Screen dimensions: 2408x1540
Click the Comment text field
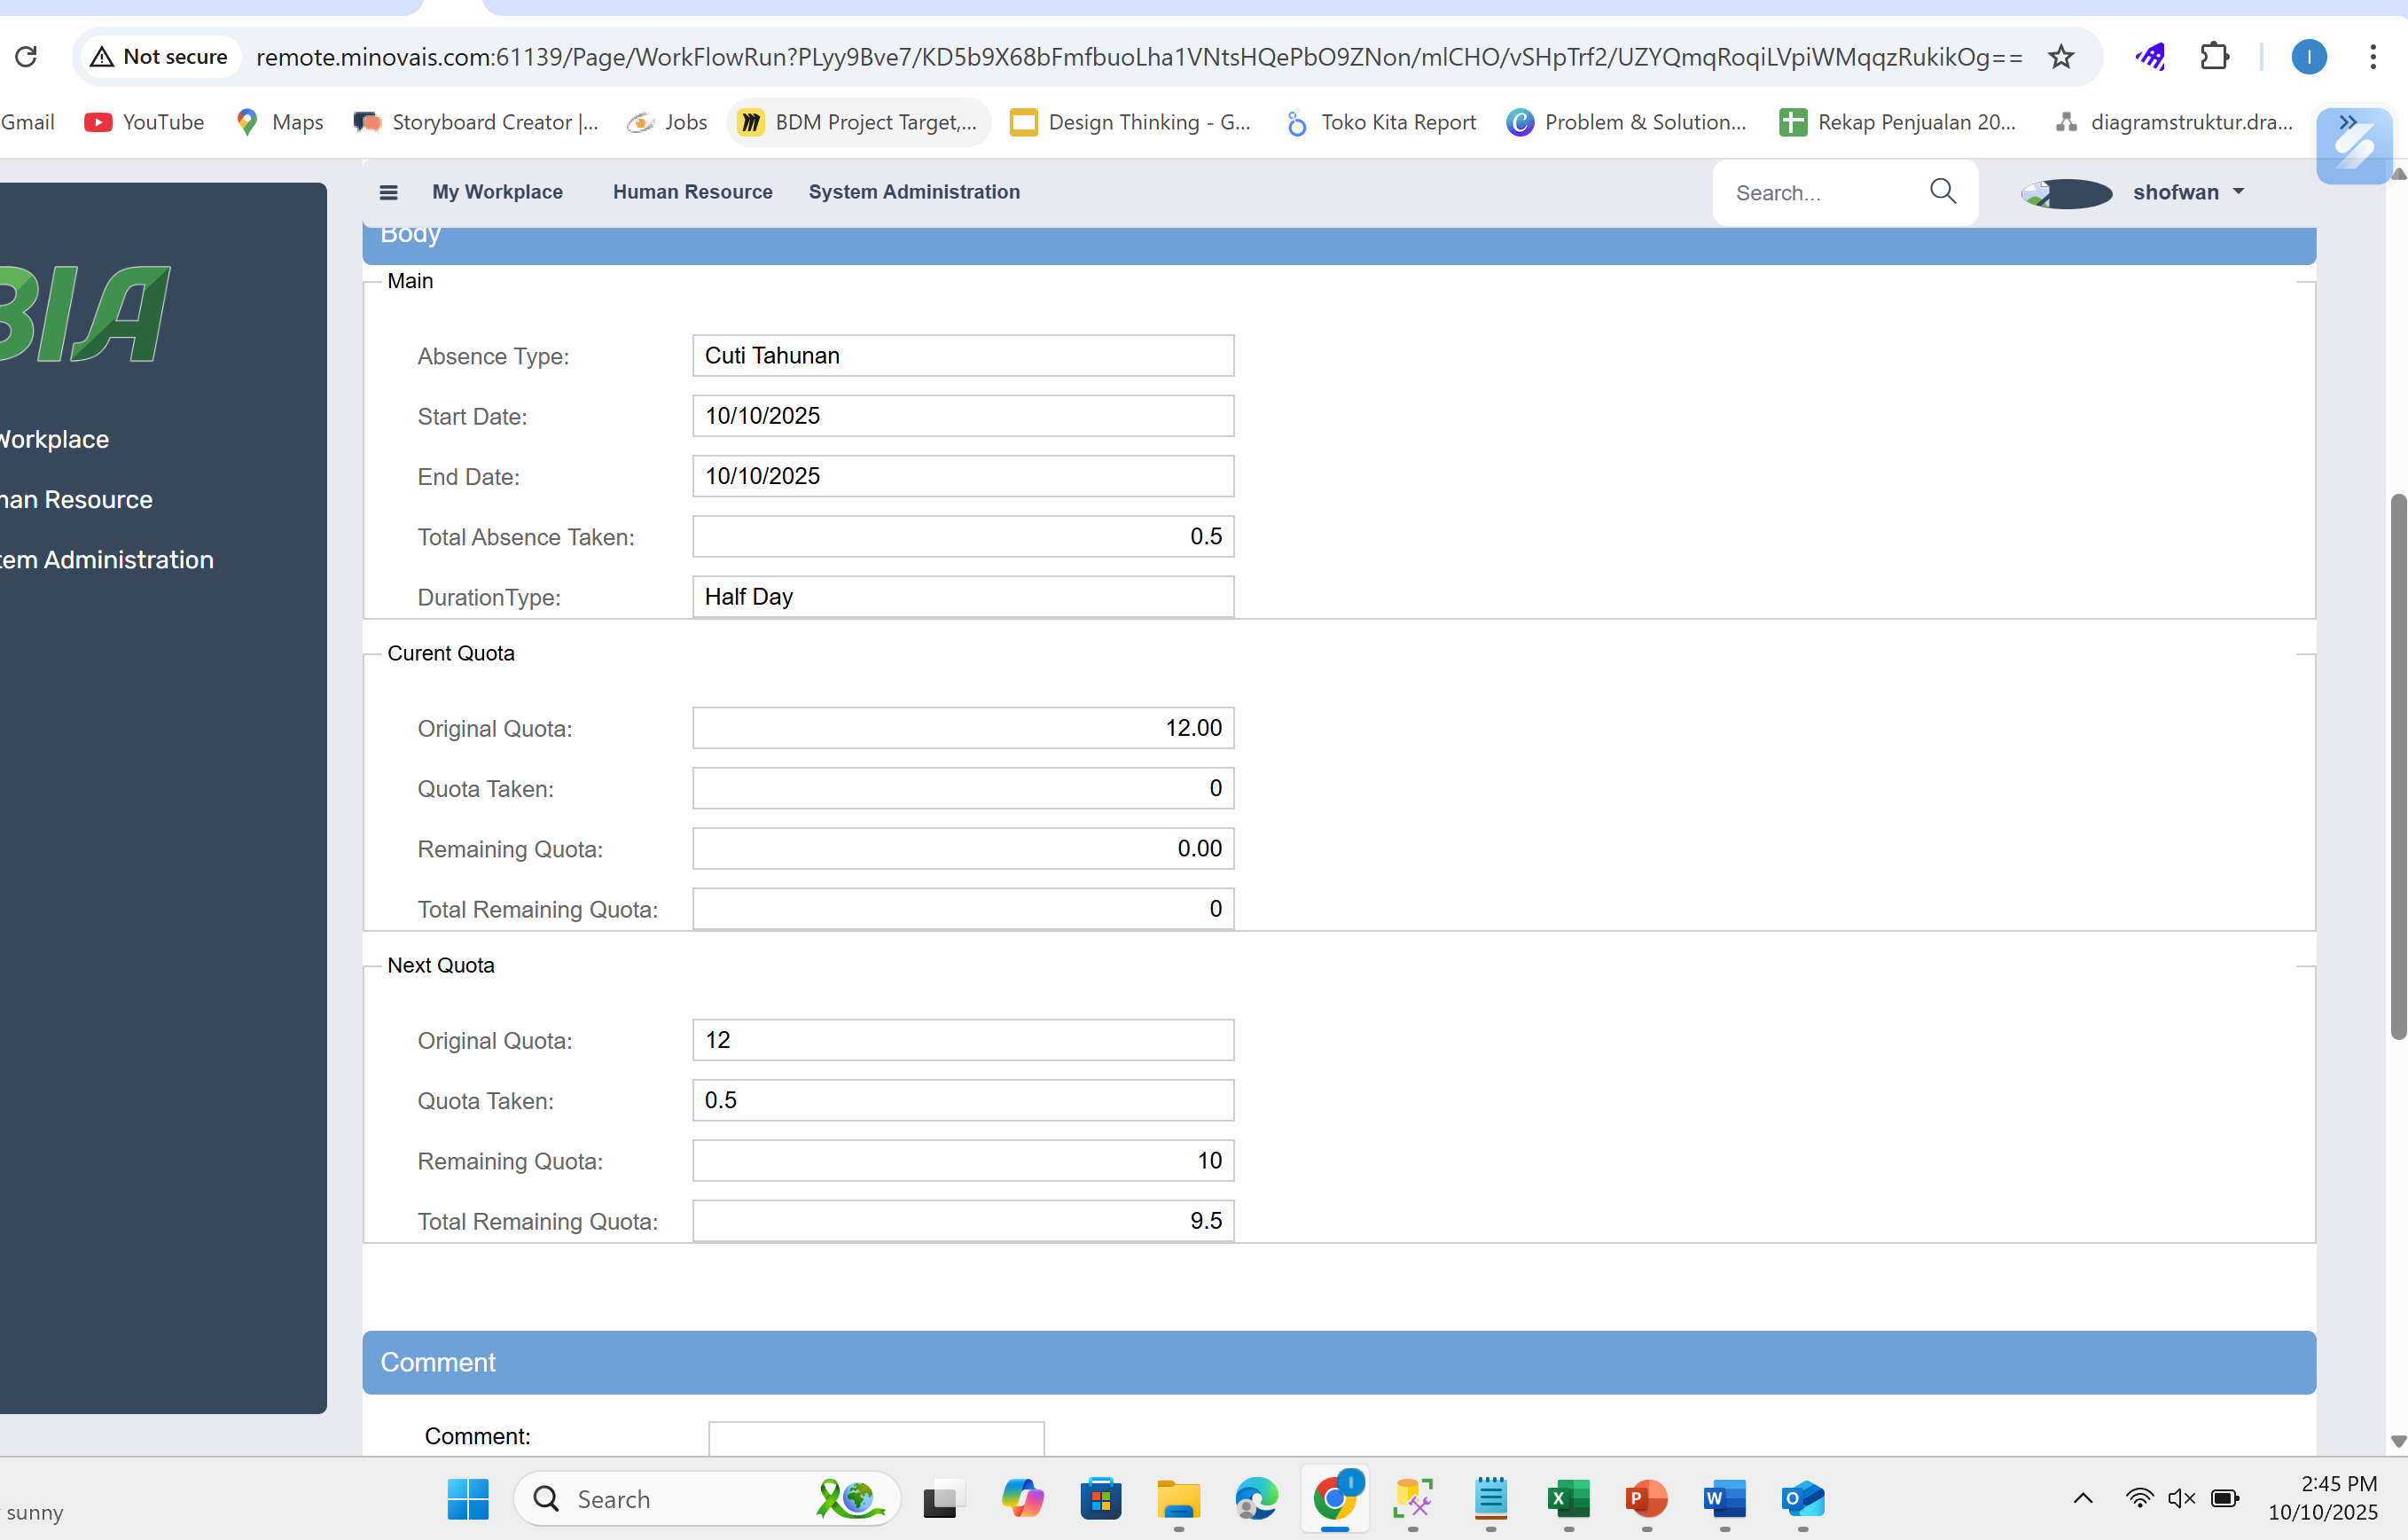click(x=876, y=1438)
